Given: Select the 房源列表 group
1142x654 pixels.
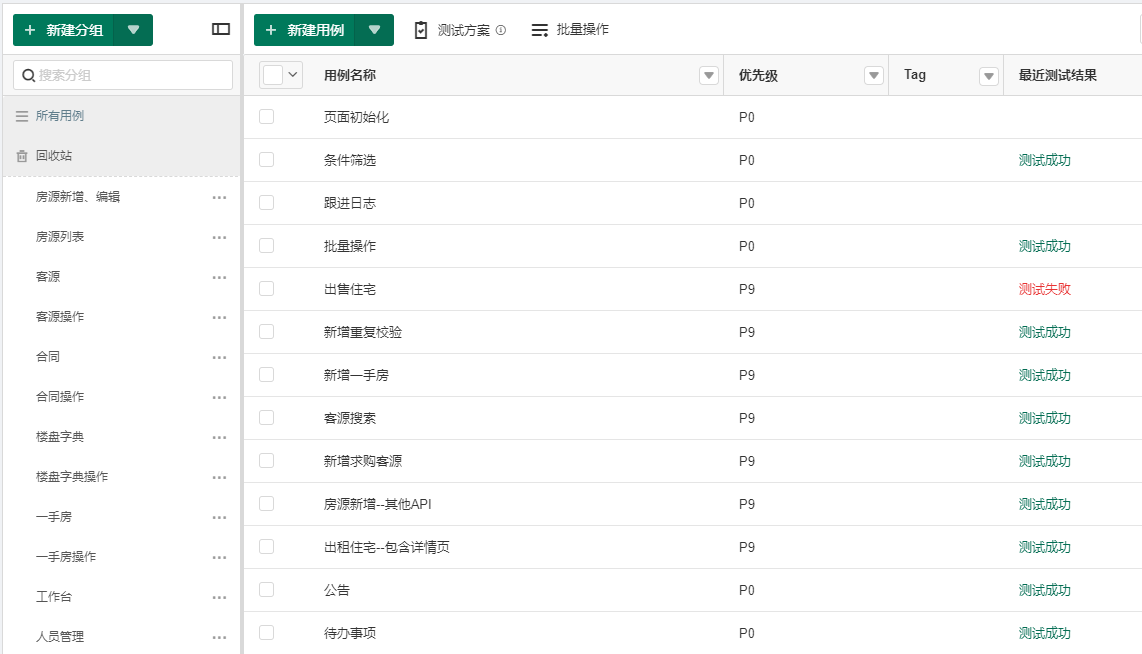Looking at the screenshot, I should (60, 237).
